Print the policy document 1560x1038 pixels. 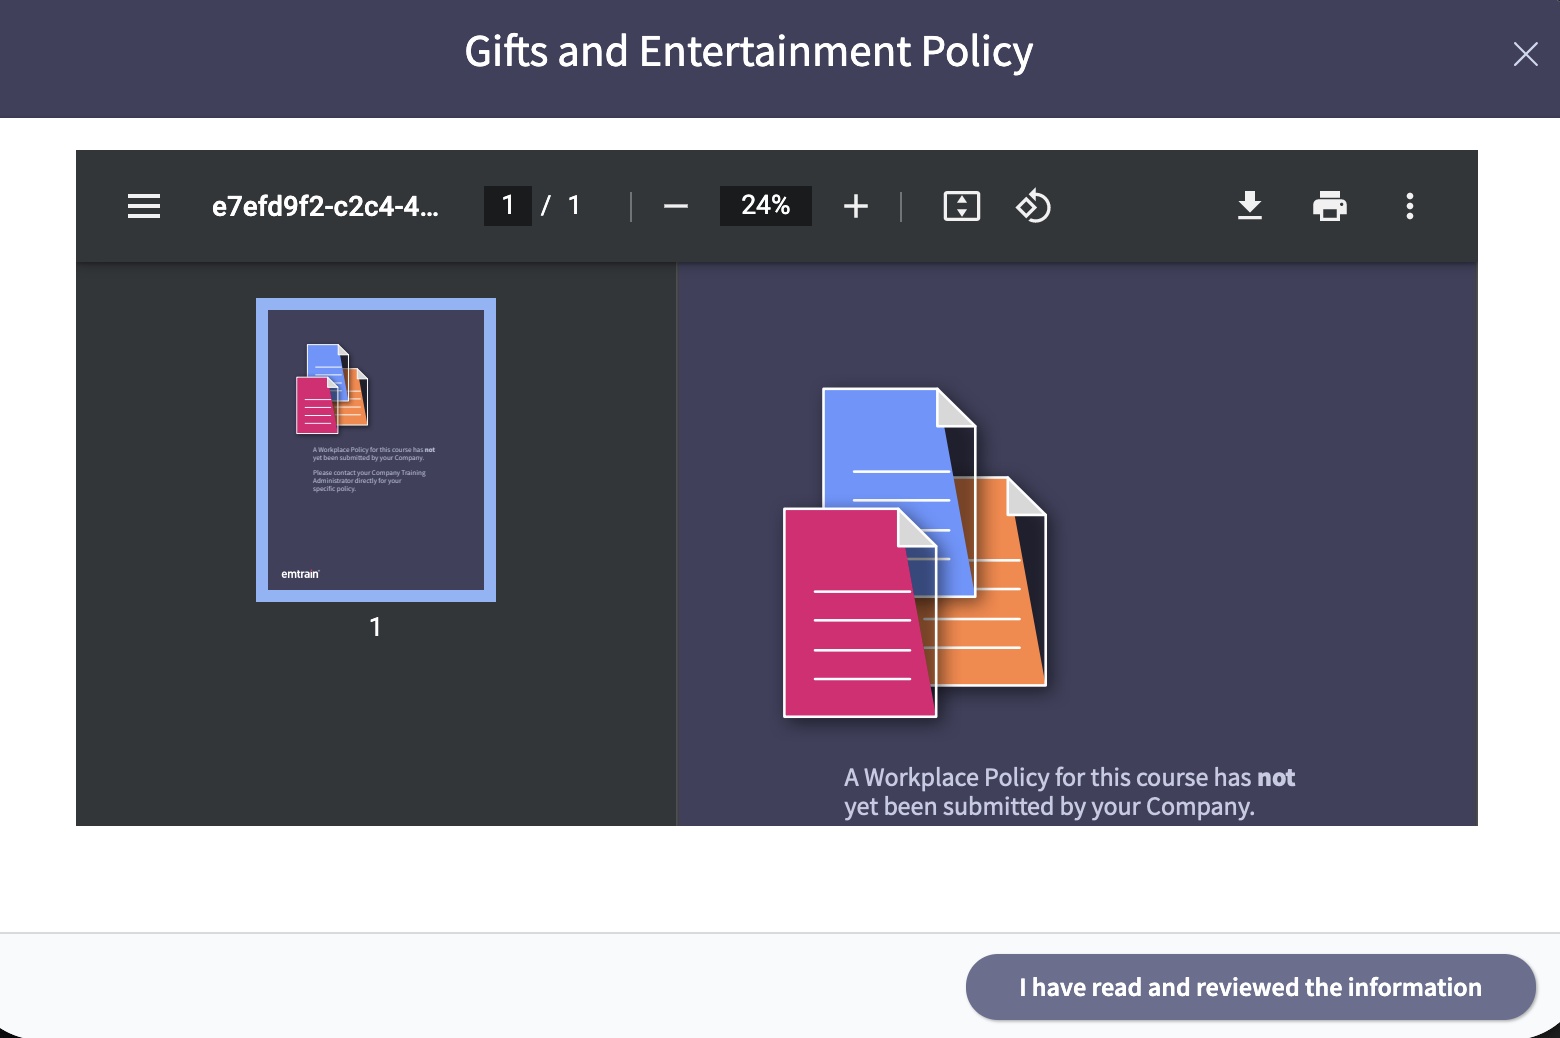coord(1330,206)
